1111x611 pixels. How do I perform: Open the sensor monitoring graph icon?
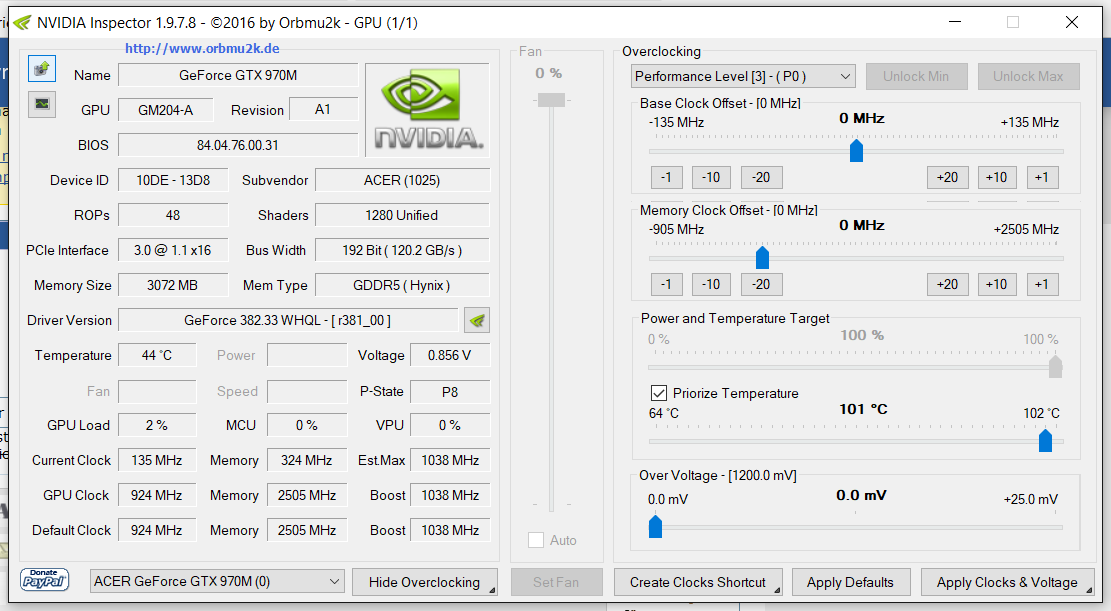tap(42, 103)
